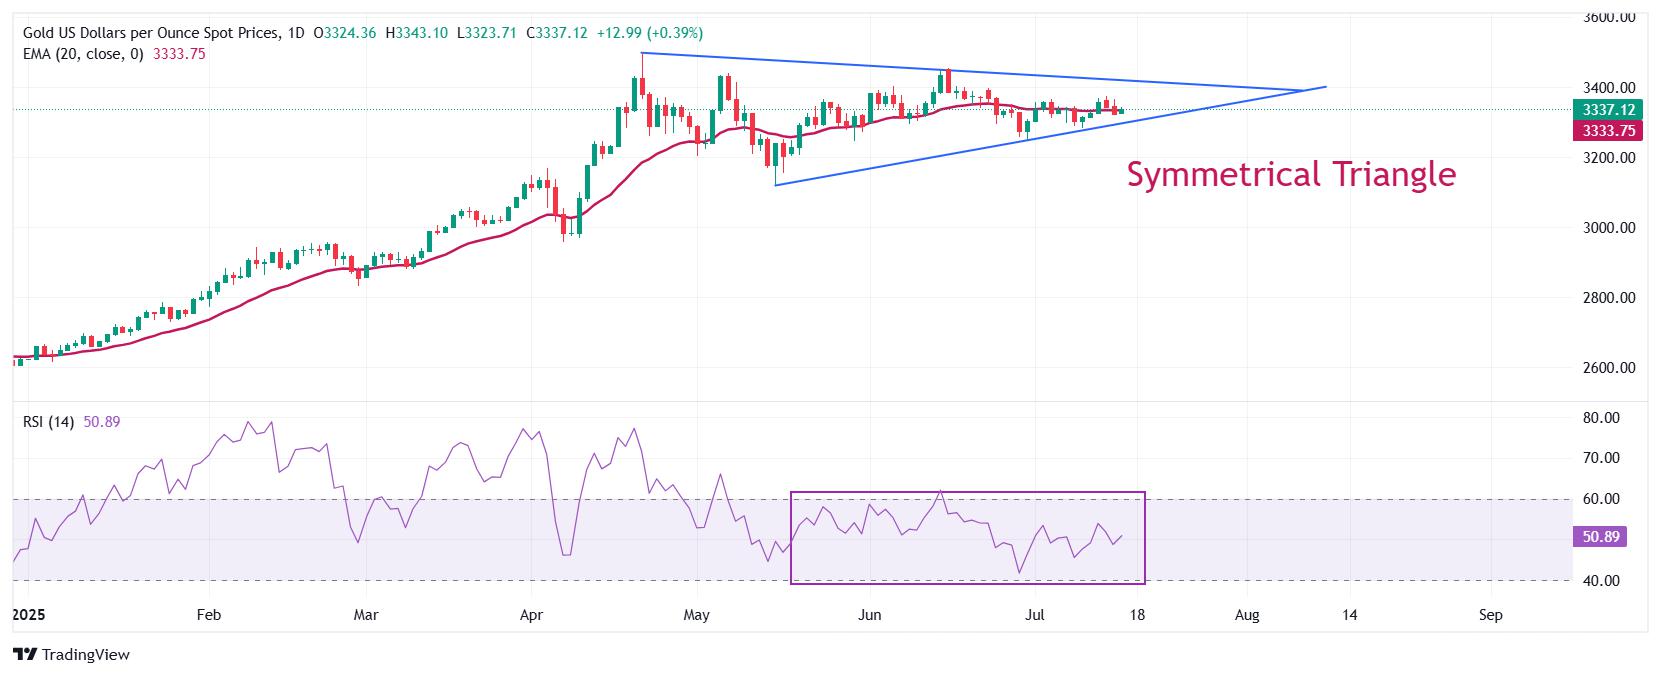Click the purple RSI range rectangle
The width and height of the screenshot is (1661, 676).
point(967,537)
